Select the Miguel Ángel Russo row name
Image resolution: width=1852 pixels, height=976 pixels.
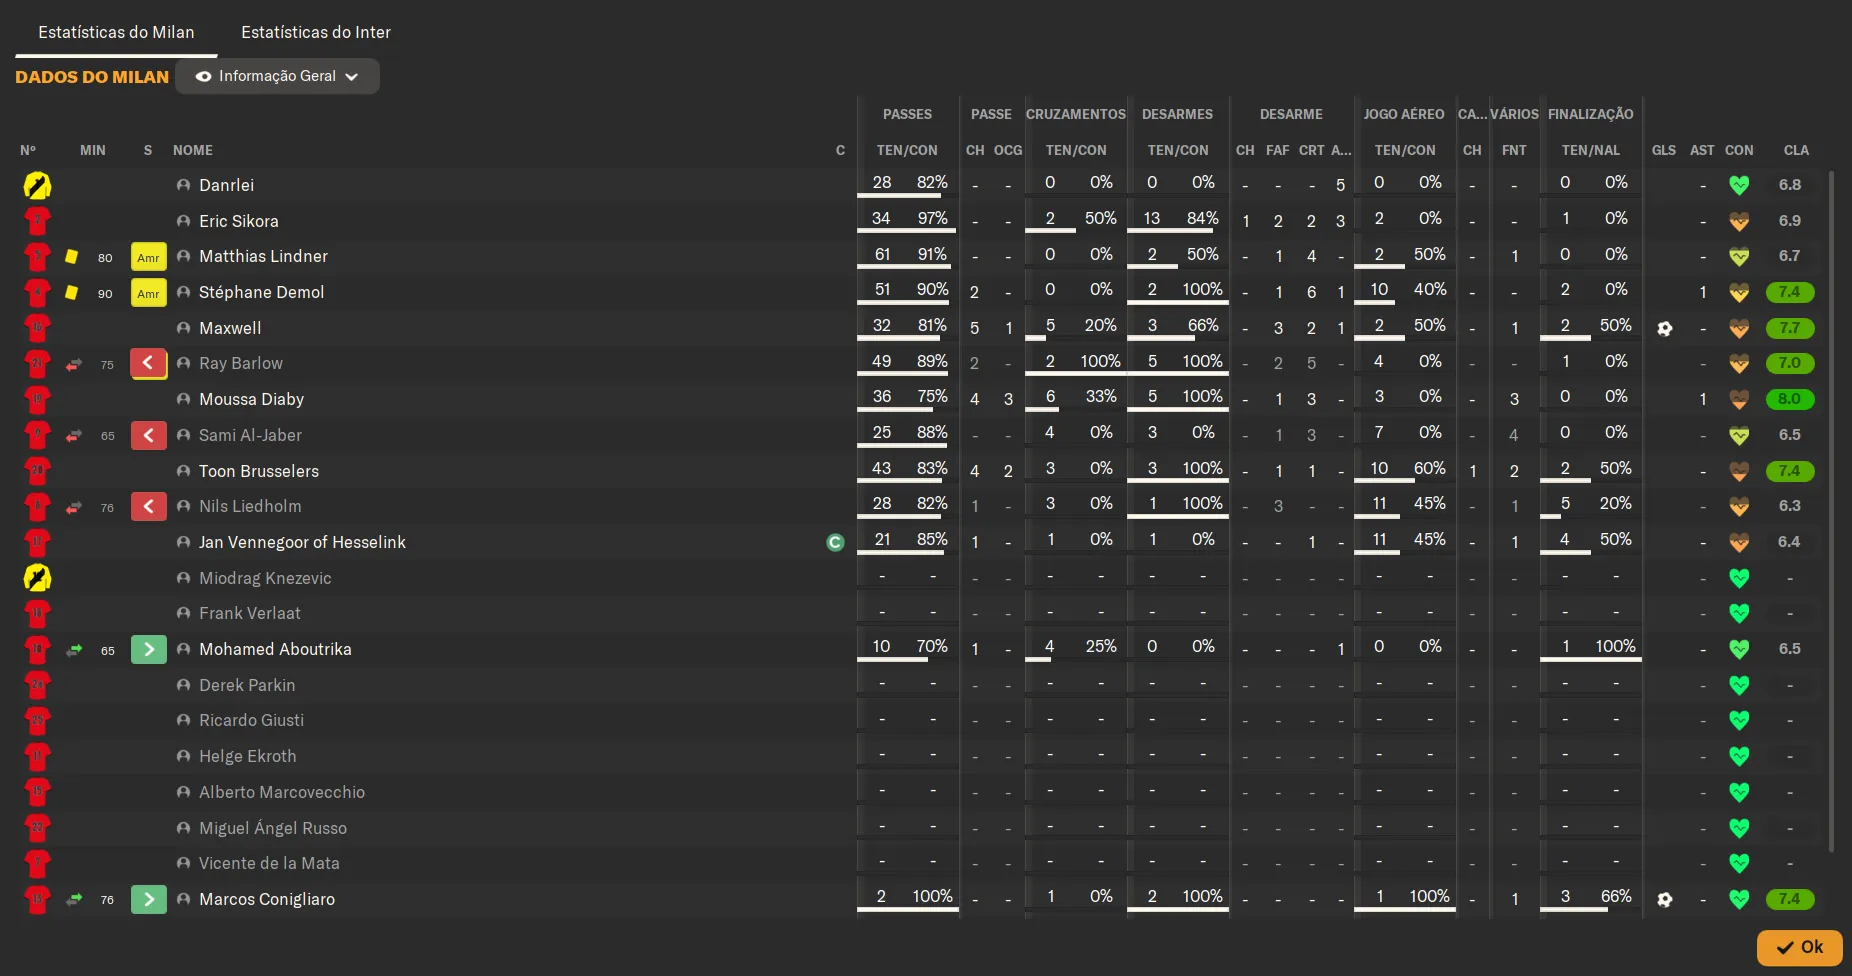273,828
